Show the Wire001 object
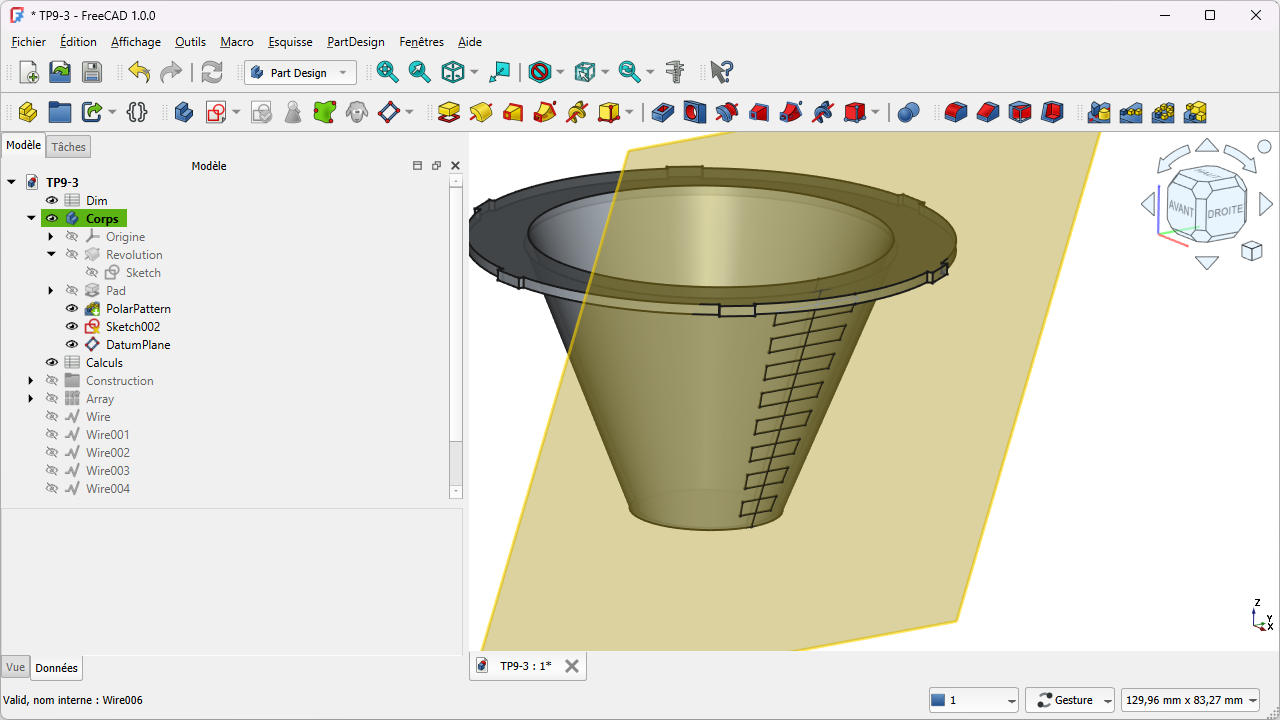 pyautogui.click(x=52, y=435)
